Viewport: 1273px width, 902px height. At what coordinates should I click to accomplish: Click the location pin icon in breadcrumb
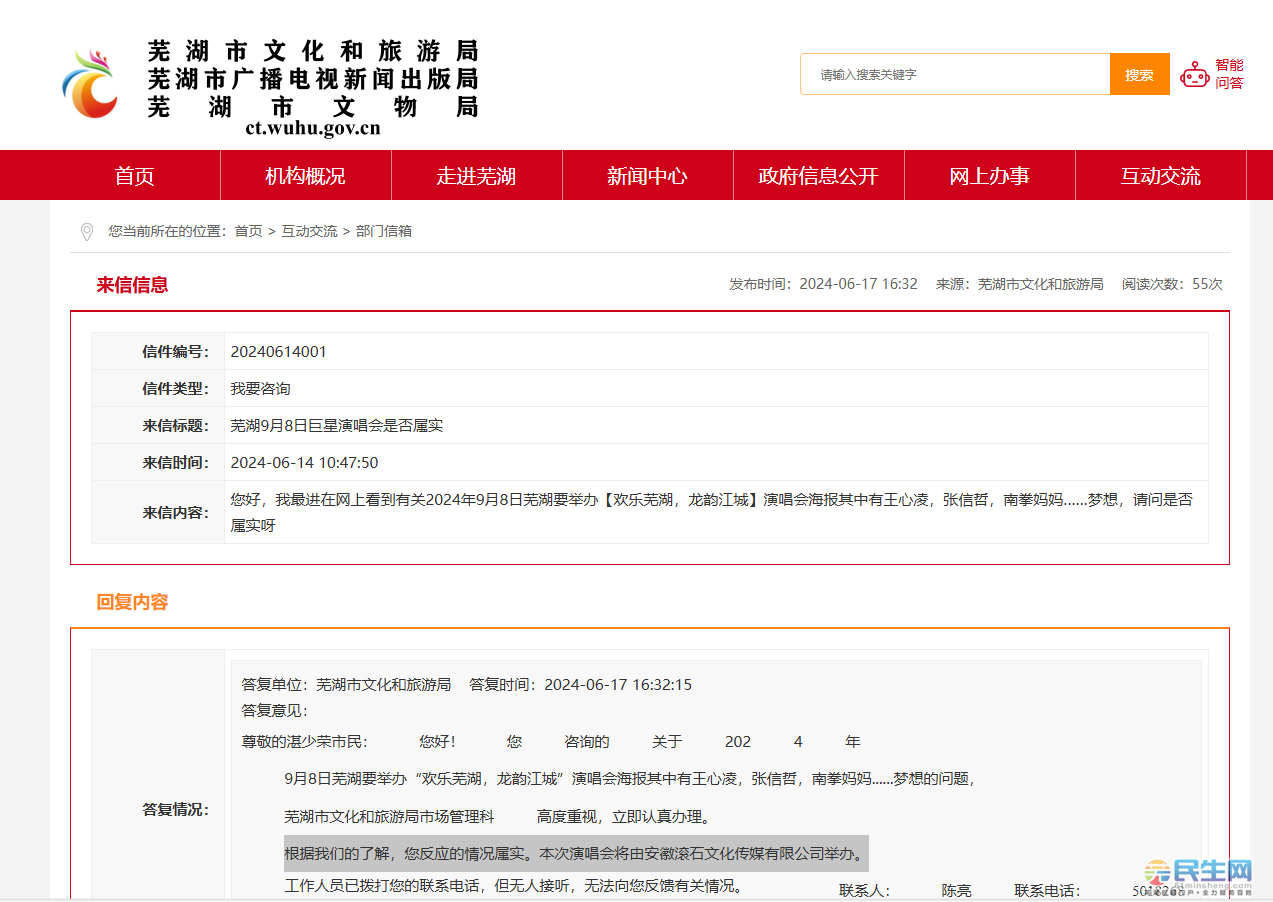[x=86, y=232]
